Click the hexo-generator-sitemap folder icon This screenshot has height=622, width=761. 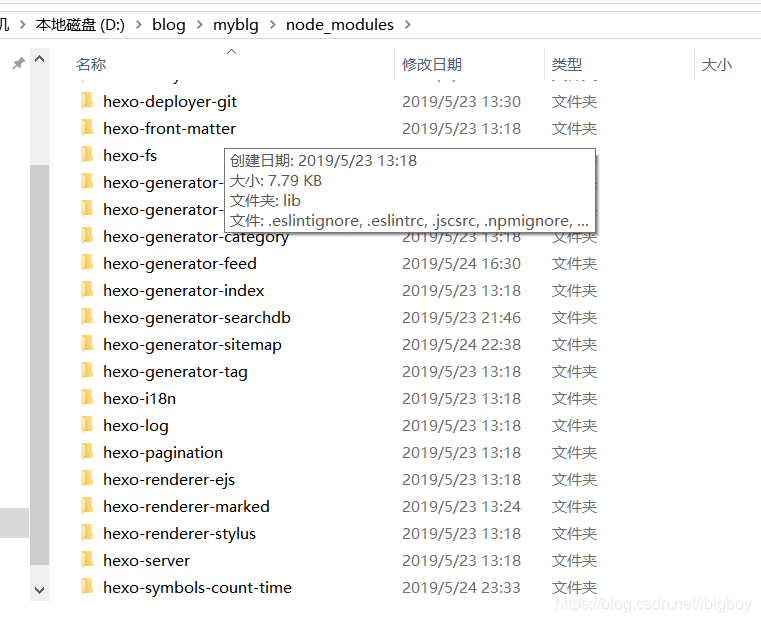pos(87,344)
